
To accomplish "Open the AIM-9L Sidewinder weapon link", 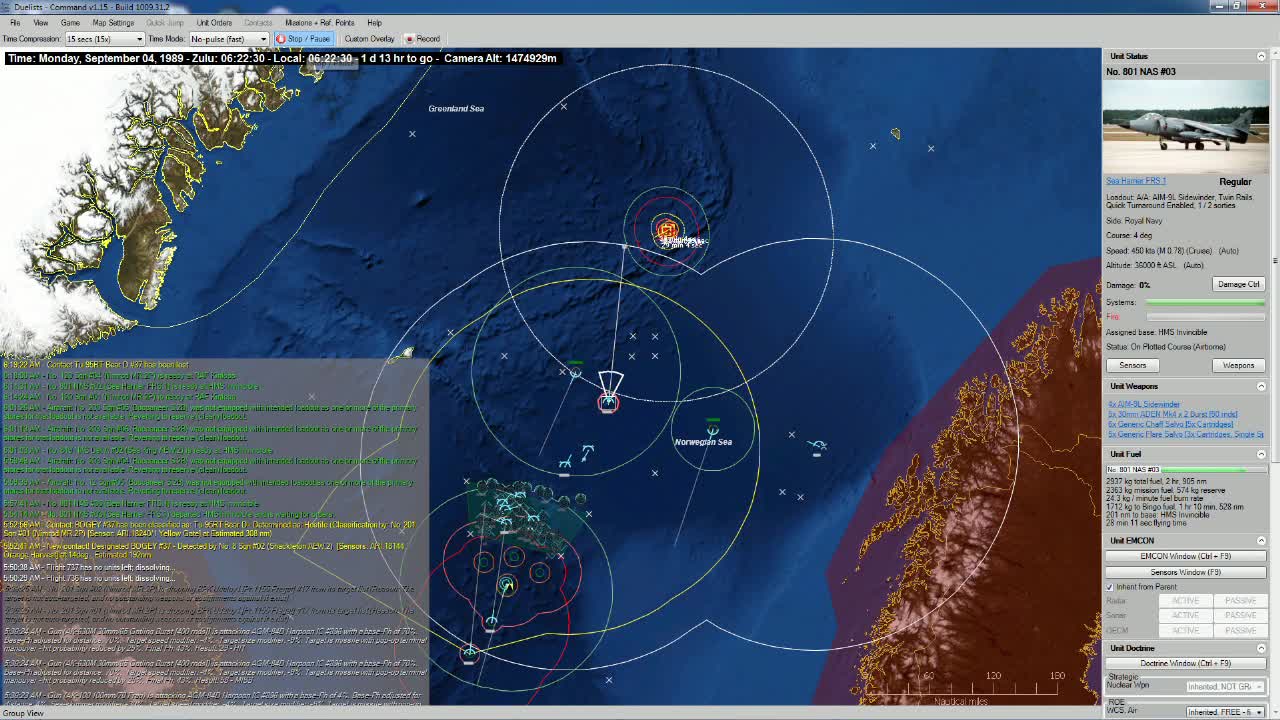I will click(x=1144, y=404).
